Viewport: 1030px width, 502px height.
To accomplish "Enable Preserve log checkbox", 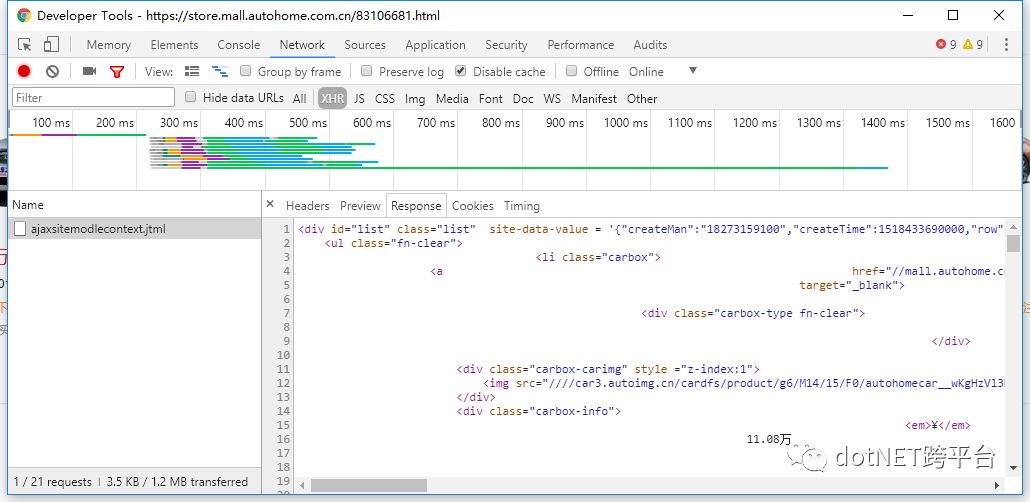I will click(367, 71).
